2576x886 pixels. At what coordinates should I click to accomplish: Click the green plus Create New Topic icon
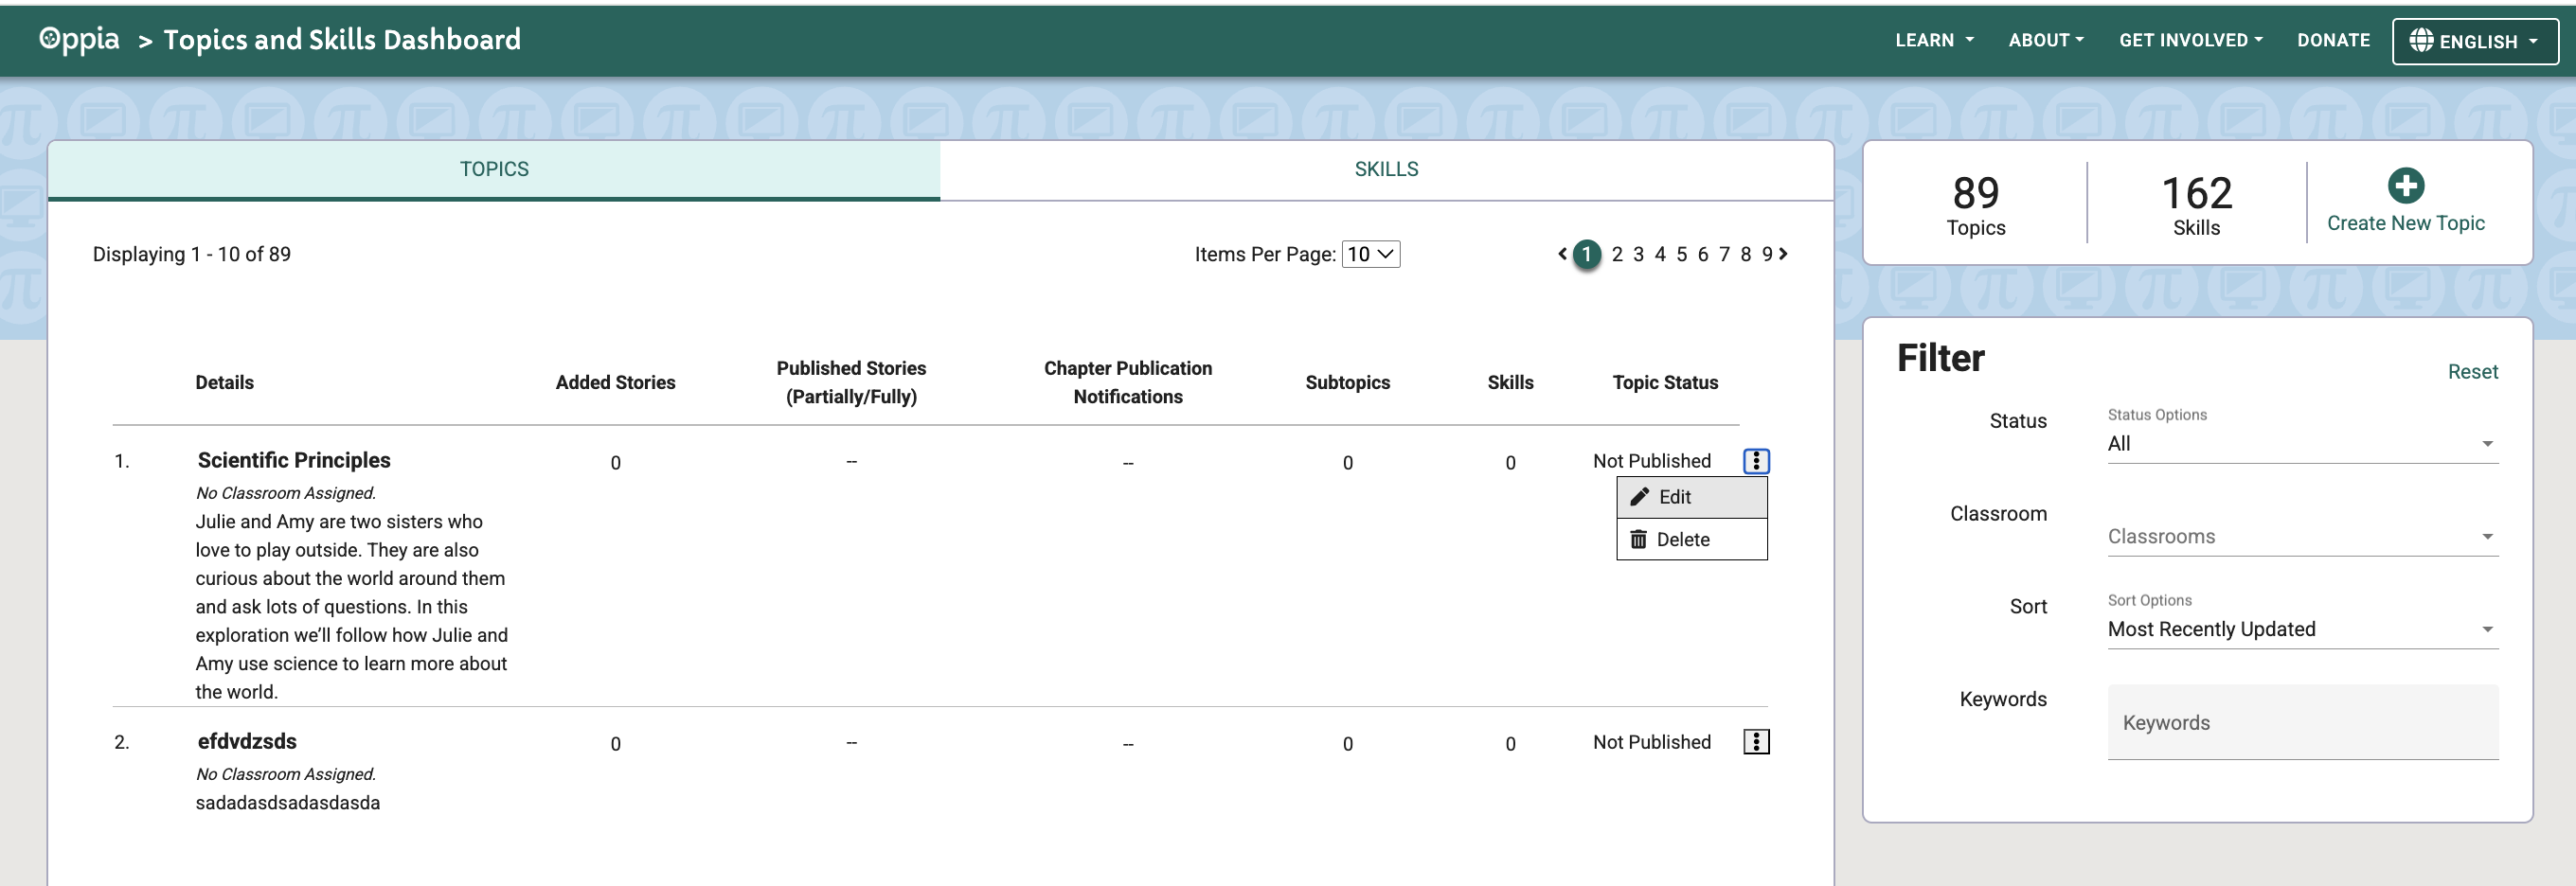click(2405, 185)
